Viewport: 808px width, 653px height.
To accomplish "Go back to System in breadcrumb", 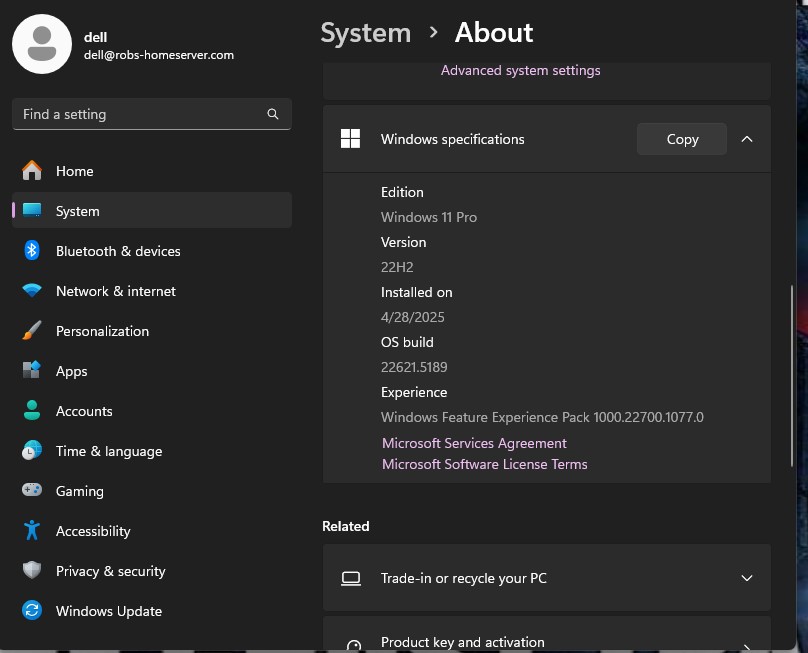I will (x=365, y=33).
